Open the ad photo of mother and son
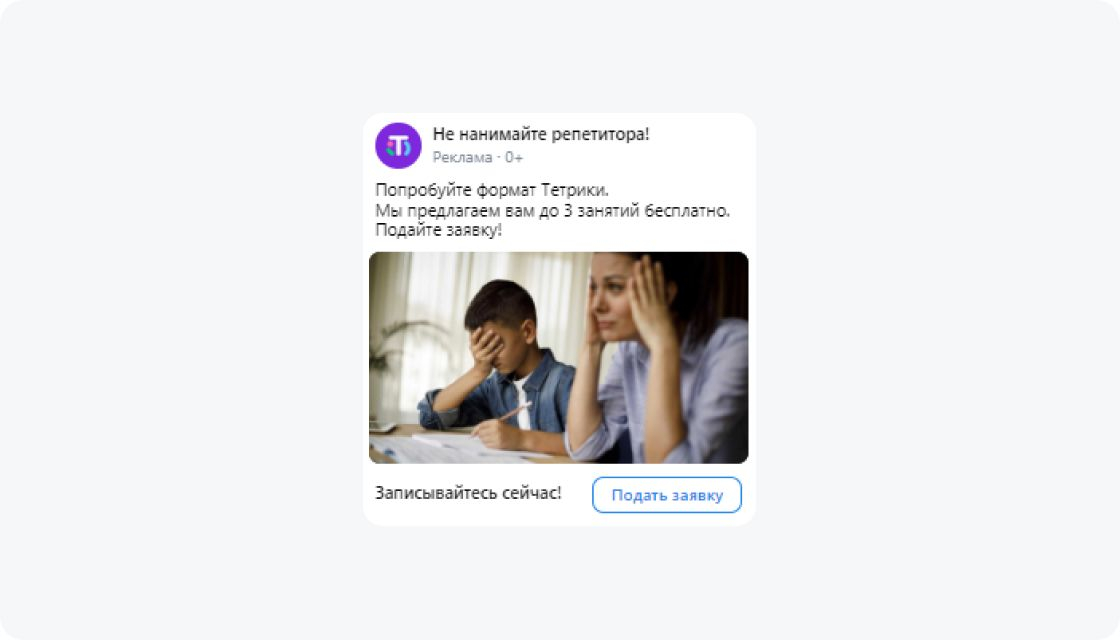Viewport: 1120px width, 640px height. [559, 358]
